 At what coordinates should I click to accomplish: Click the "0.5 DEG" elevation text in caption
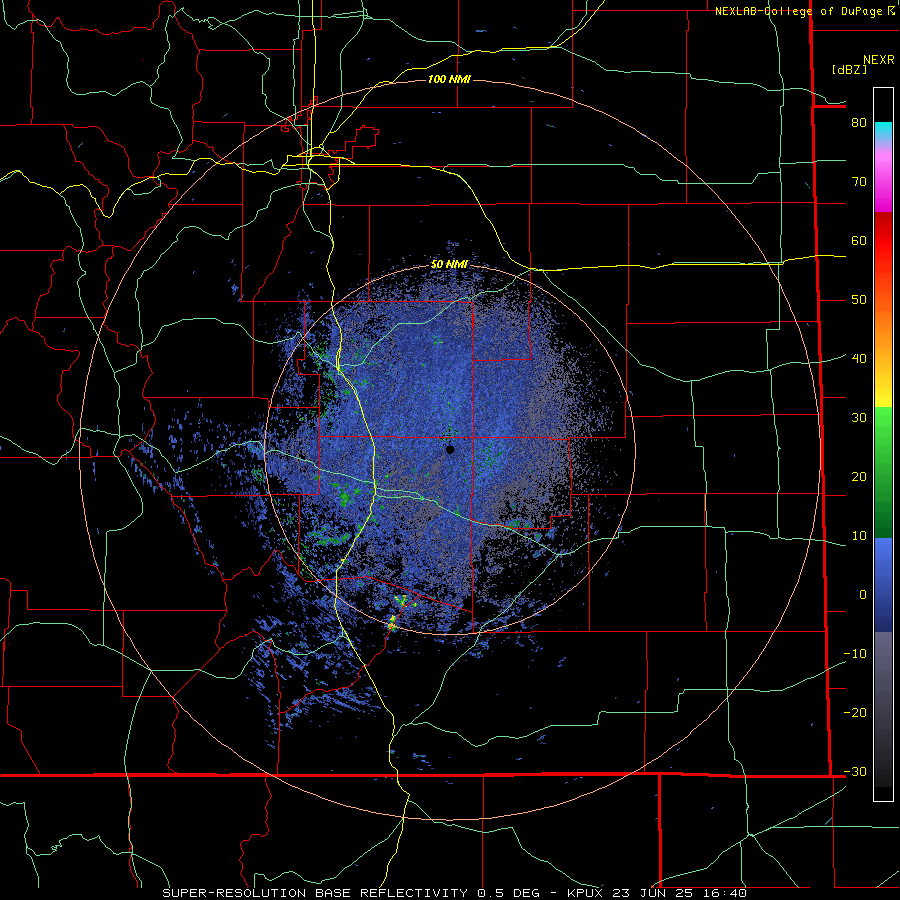(508, 893)
